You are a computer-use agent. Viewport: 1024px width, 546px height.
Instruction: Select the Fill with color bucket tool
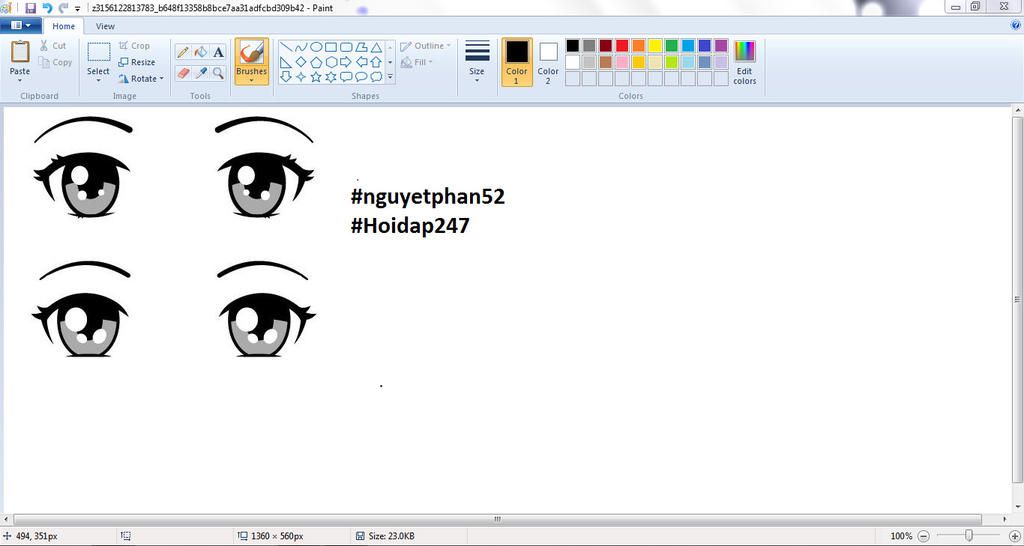point(201,52)
